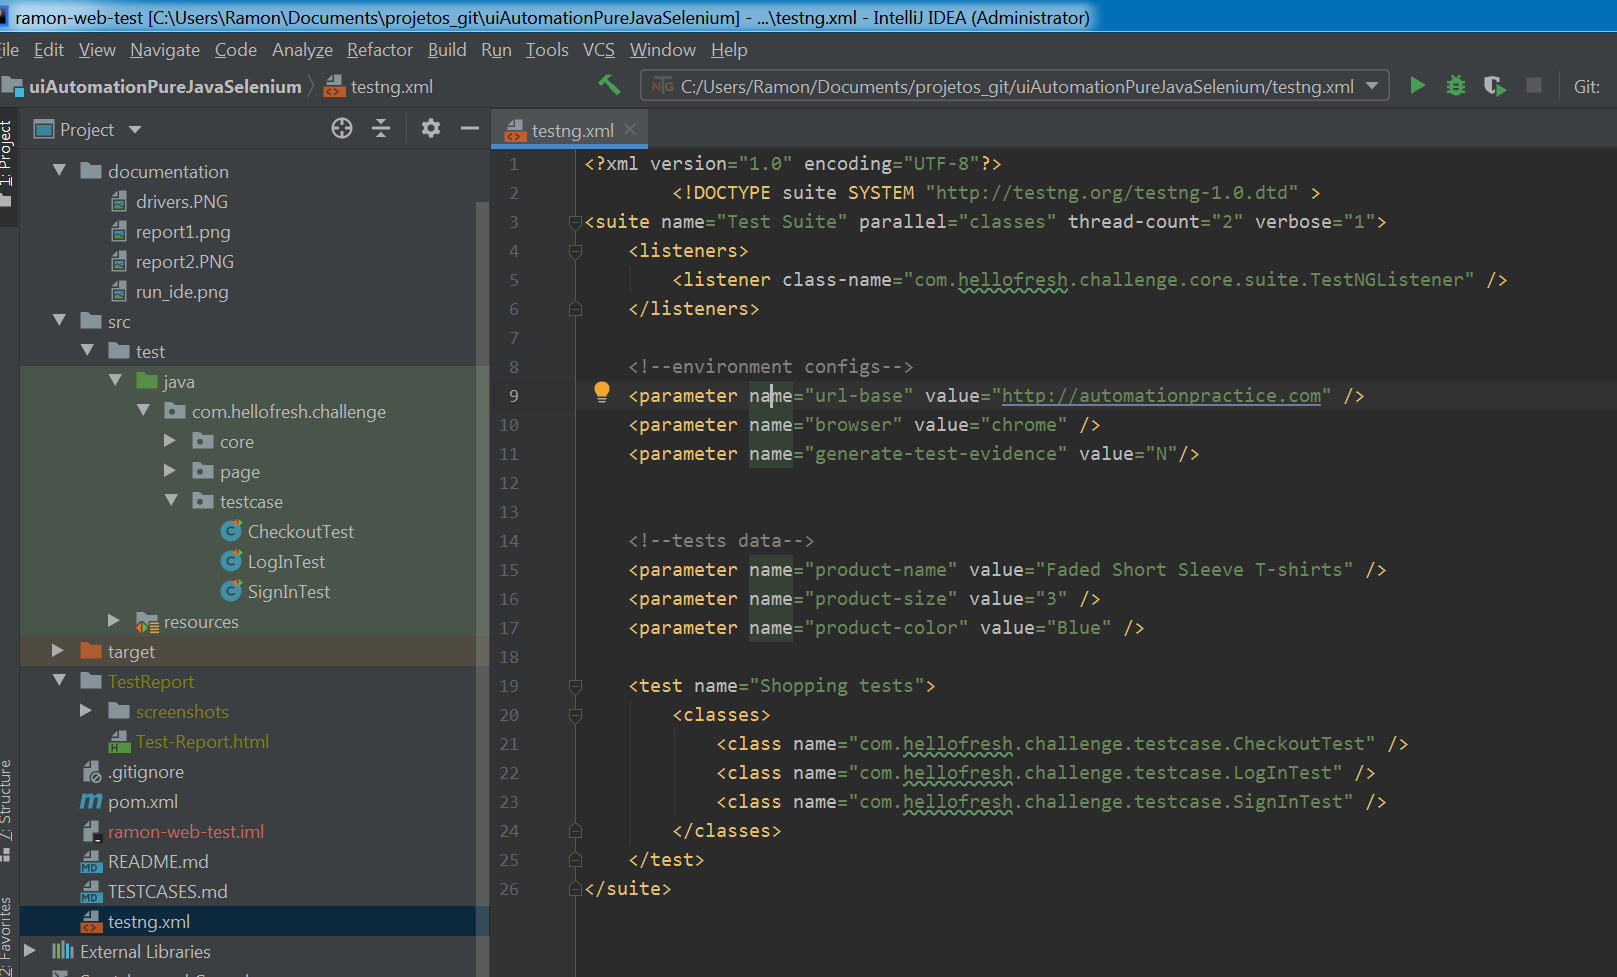Open the SignInTest class file
The width and height of the screenshot is (1617, 977).
tap(288, 592)
